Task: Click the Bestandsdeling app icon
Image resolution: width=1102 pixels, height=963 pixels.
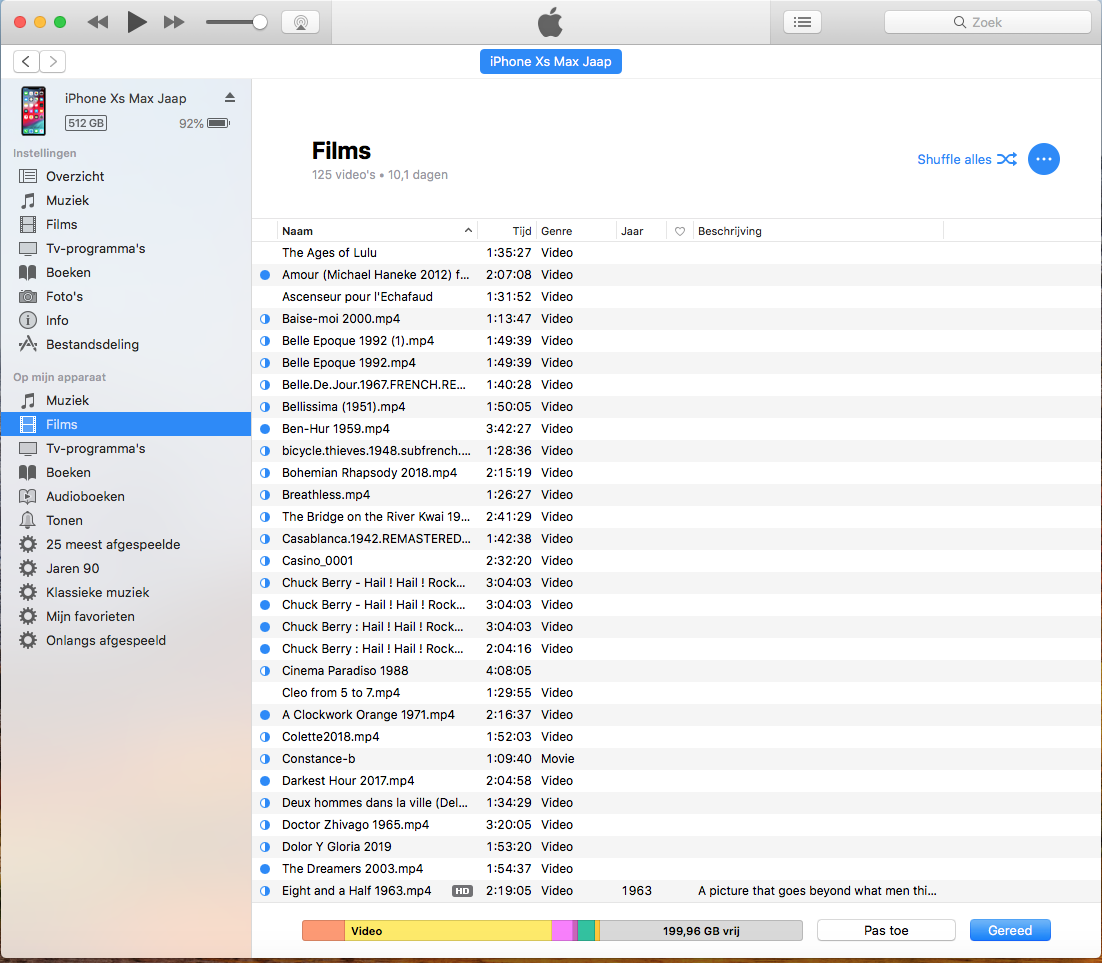Action: pyautogui.click(x=27, y=344)
